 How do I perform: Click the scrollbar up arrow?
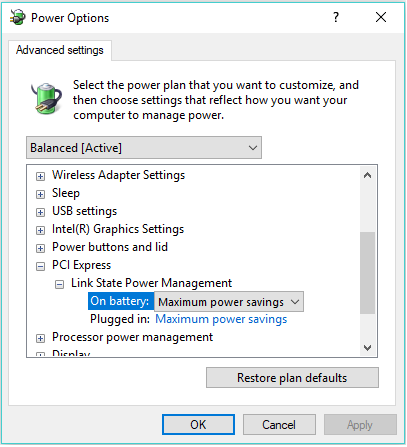368,175
